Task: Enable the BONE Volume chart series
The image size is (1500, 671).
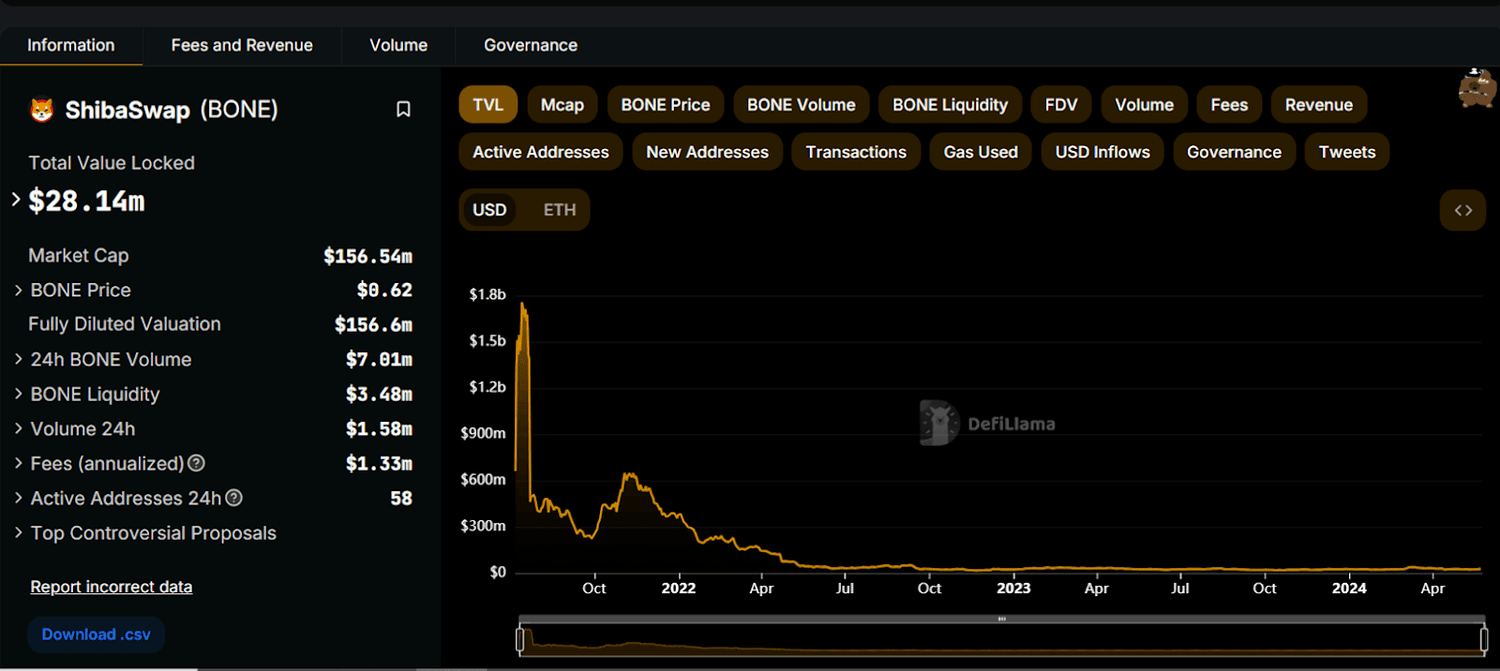Action: coord(801,105)
